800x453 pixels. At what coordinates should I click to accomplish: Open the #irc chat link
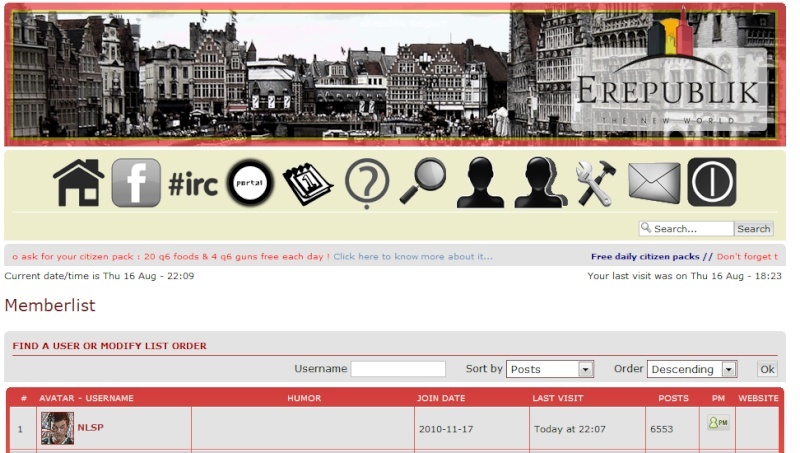tap(193, 184)
